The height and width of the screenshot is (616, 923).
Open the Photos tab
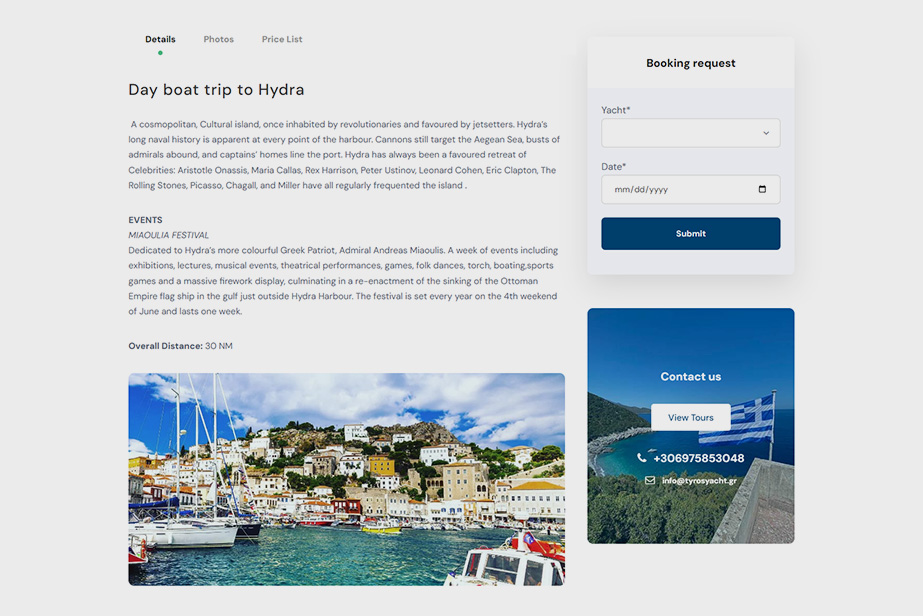218,39
